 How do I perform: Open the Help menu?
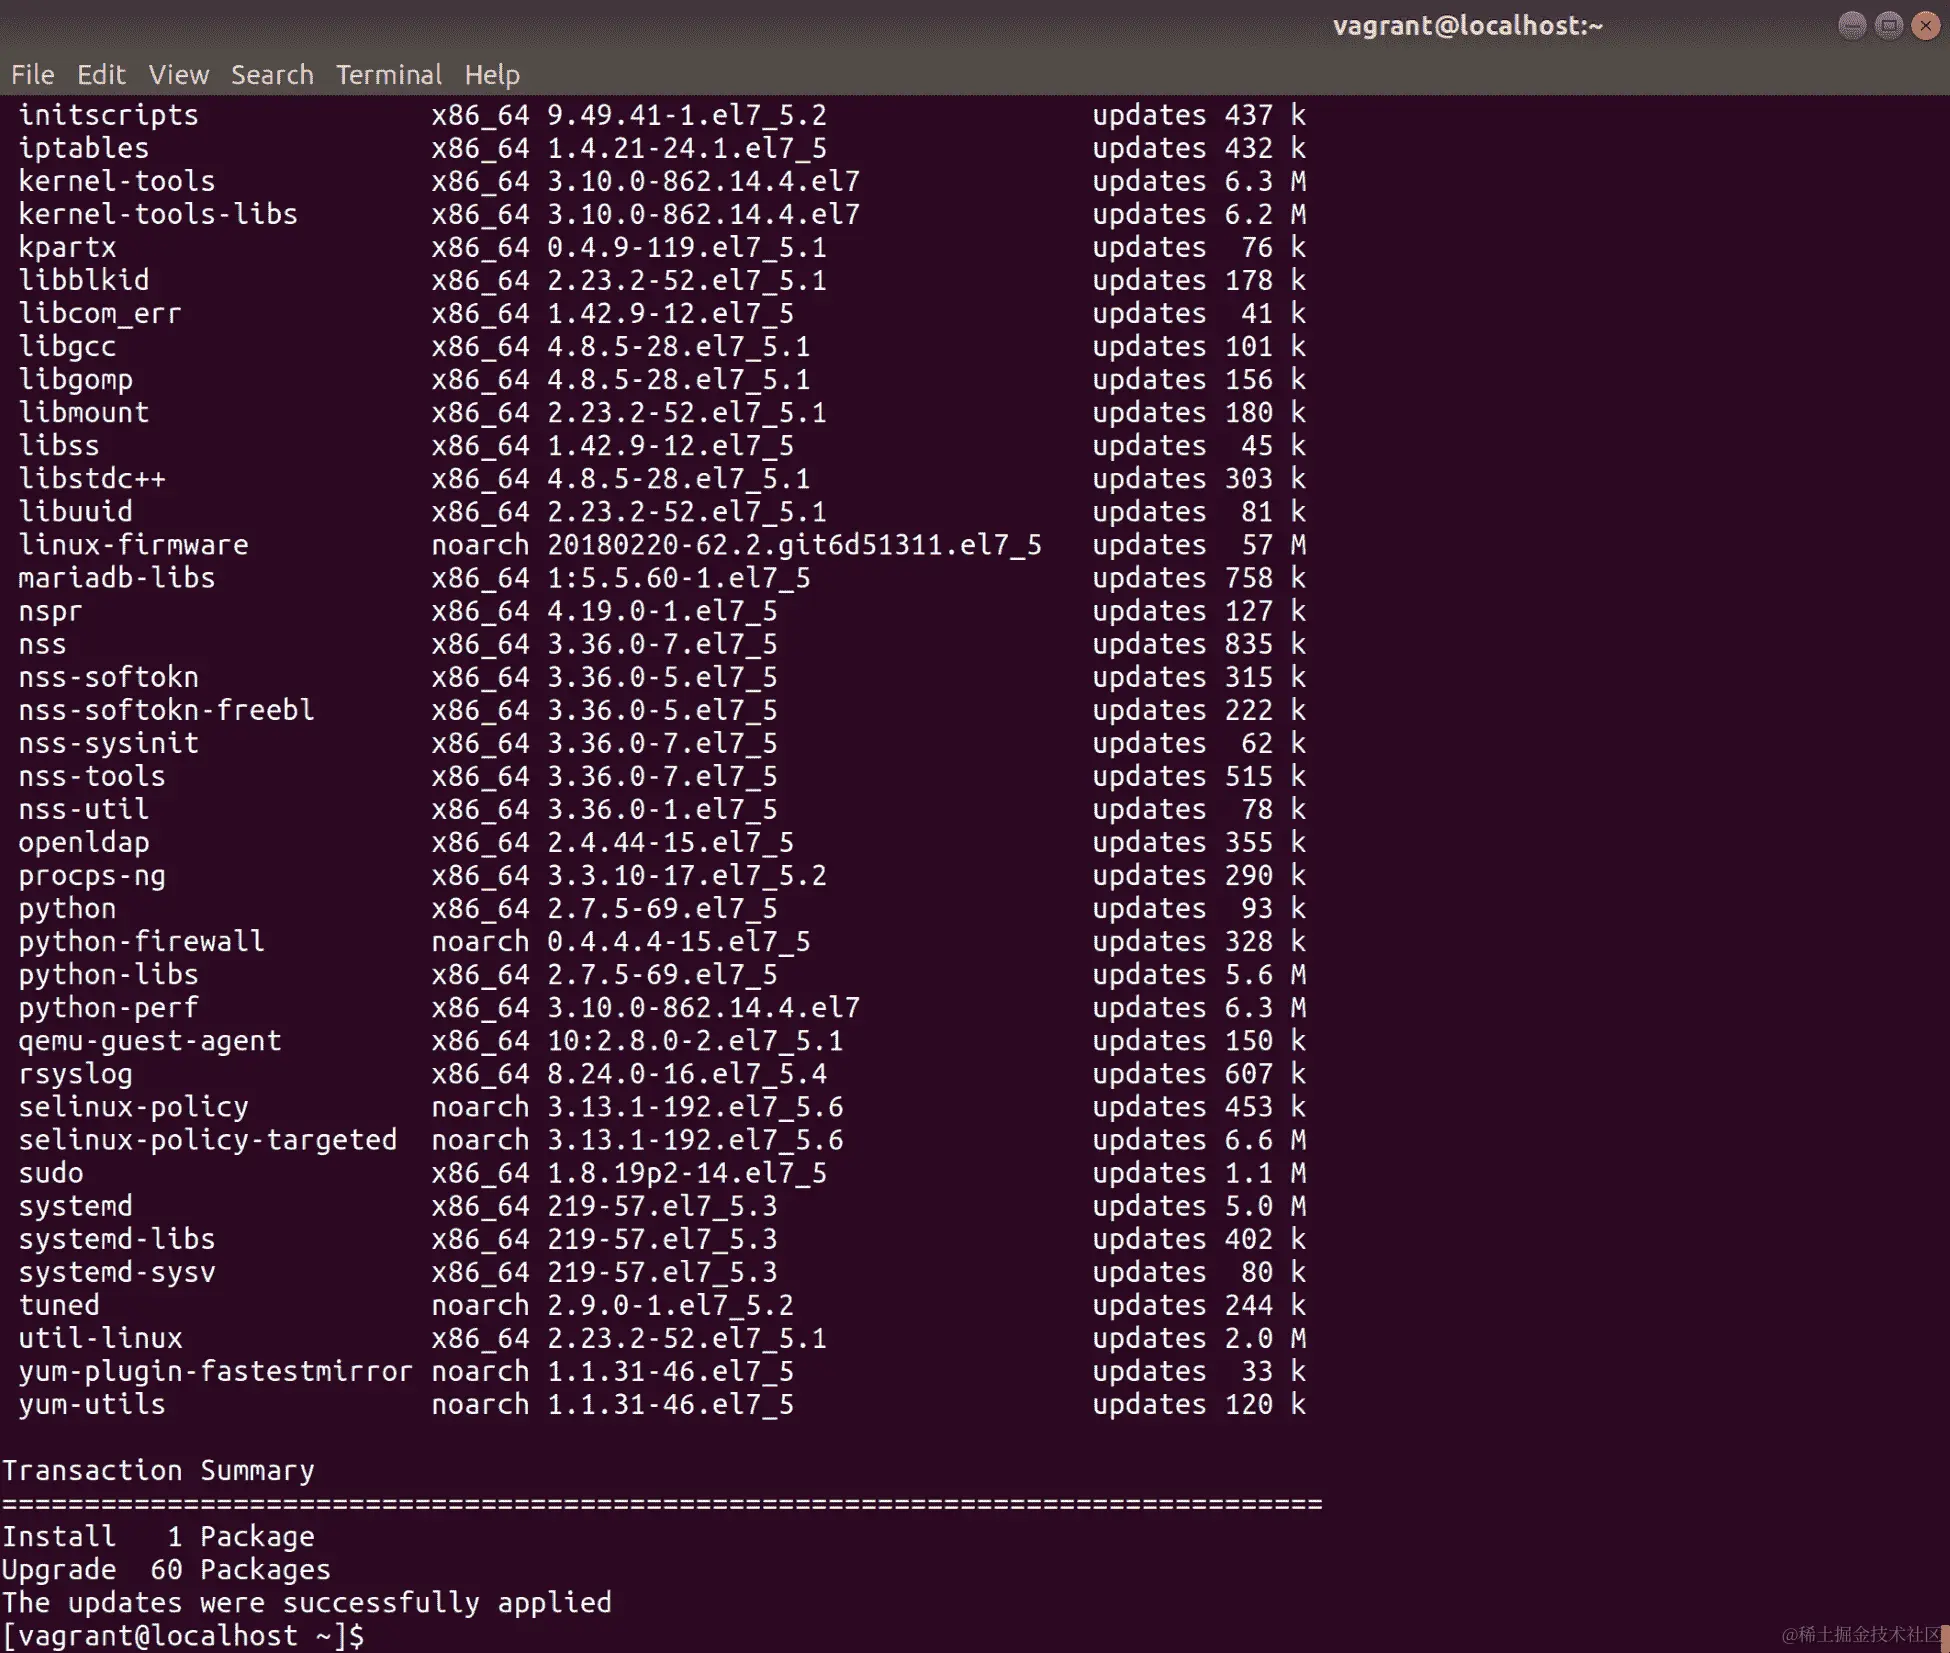pos(491,75)
